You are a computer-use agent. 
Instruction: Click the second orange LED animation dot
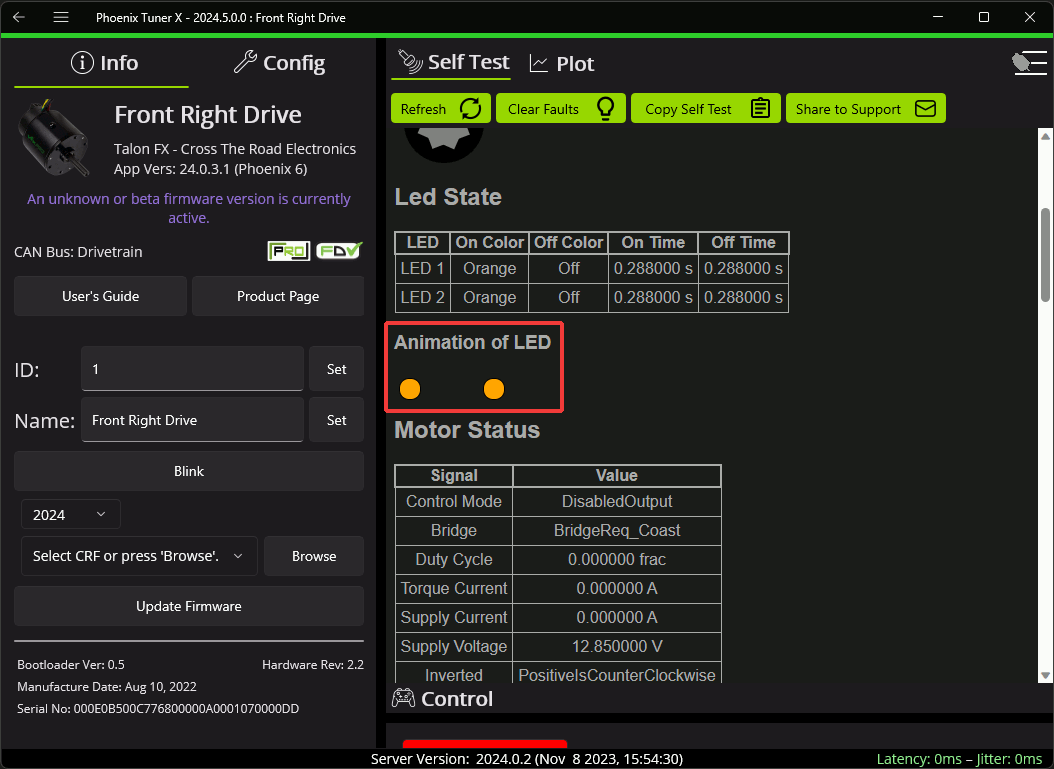click(x=494, y=389)
